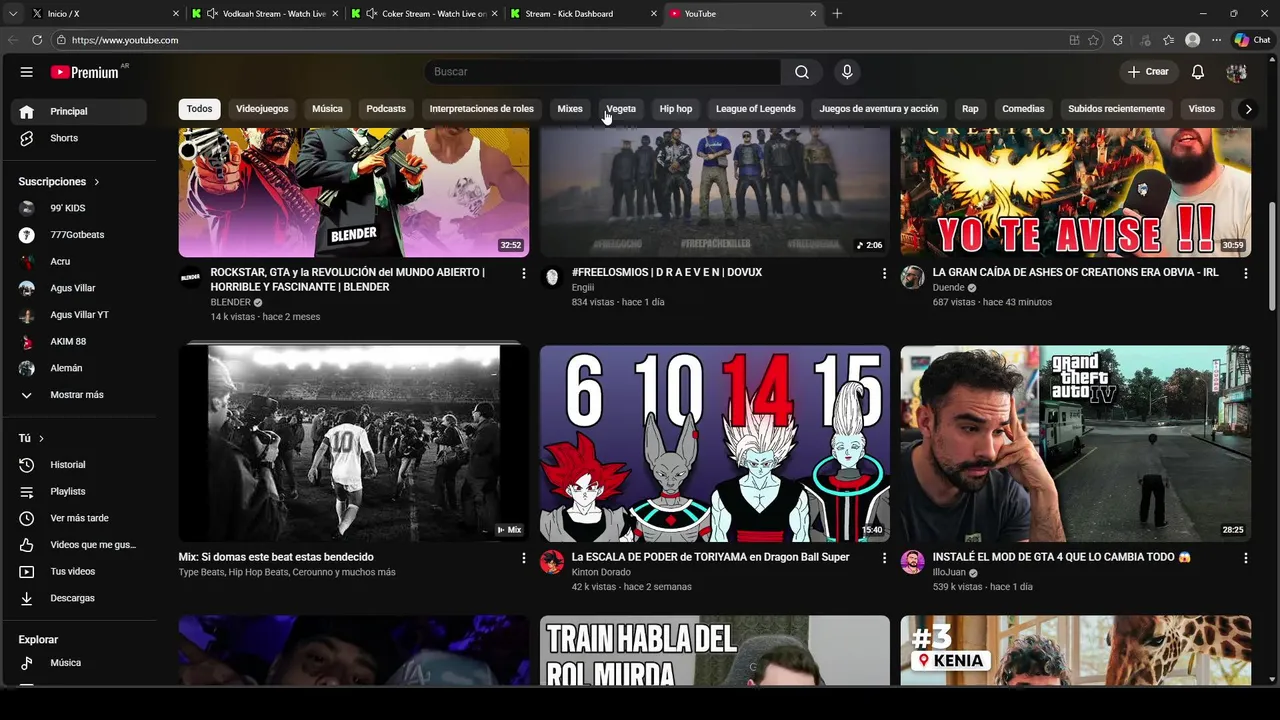Select the Vegeta filter chip

pyautogui.click(x=621, y=109)
